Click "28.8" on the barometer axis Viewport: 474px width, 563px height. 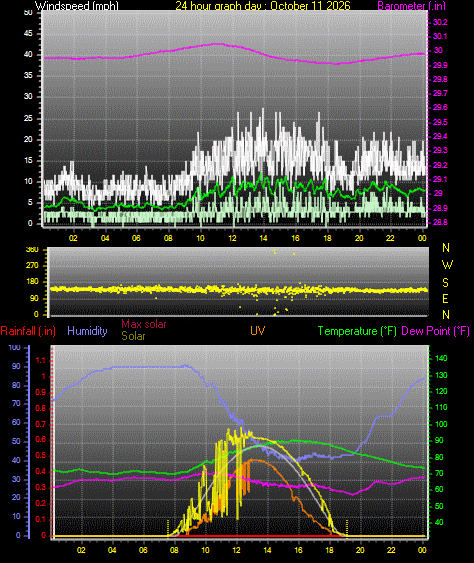click(x=440, y=222)
